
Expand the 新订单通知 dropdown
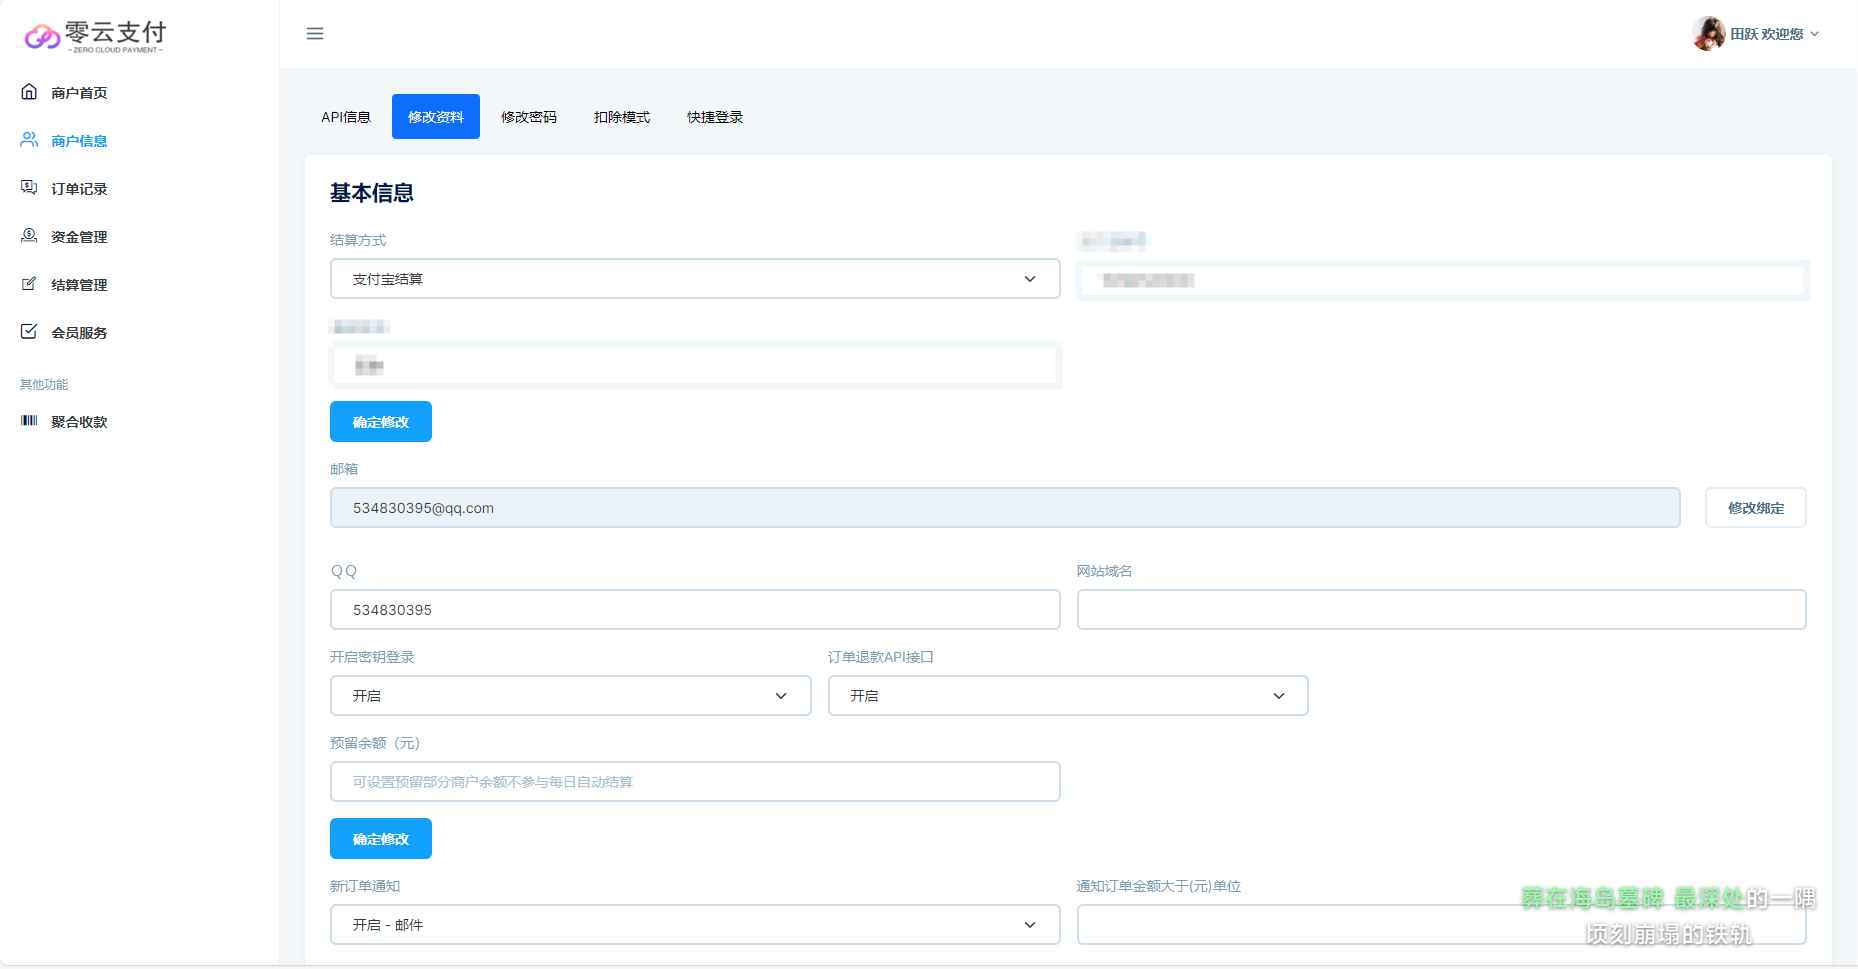694,925
